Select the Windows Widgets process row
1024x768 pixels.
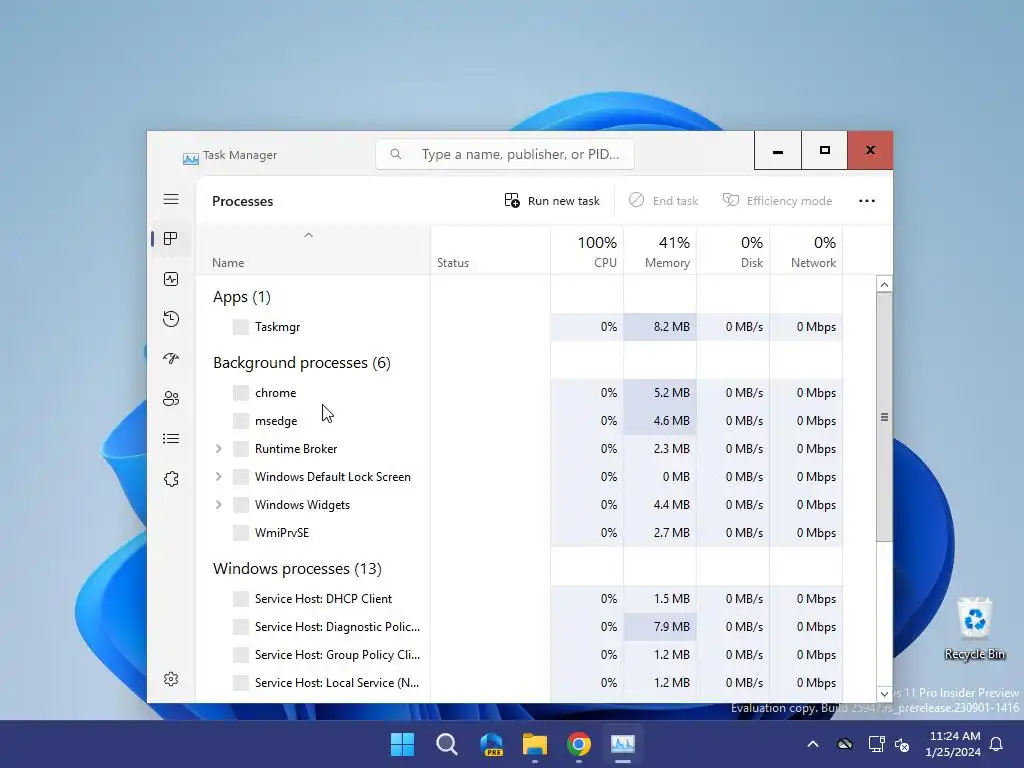(x=519, y=505)
